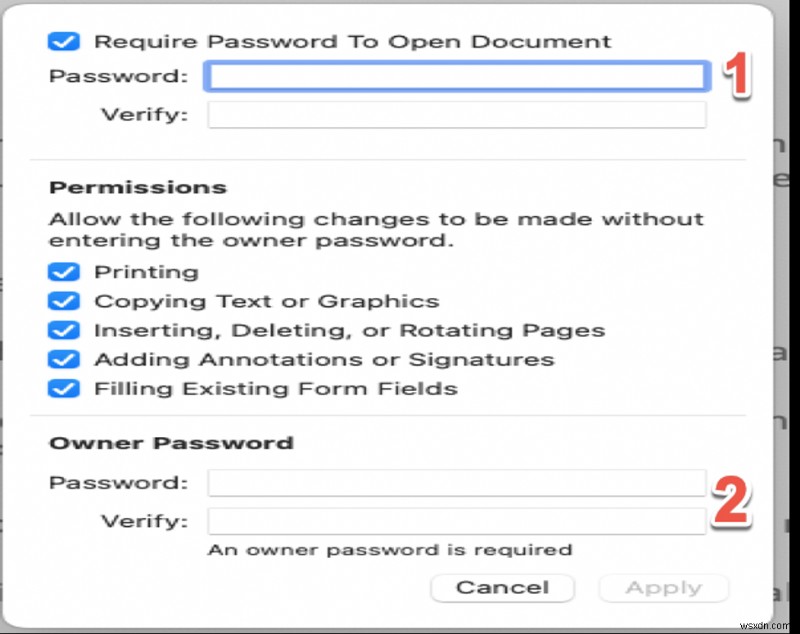Uncheck Copying Text or Graphics
The height and width of the screenshot is (634, 800).
[63, 300]
